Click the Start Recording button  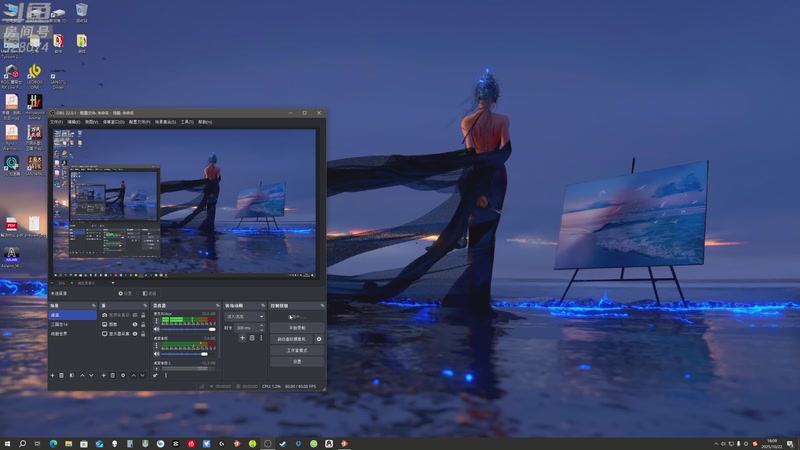click(x=297, y=328)
